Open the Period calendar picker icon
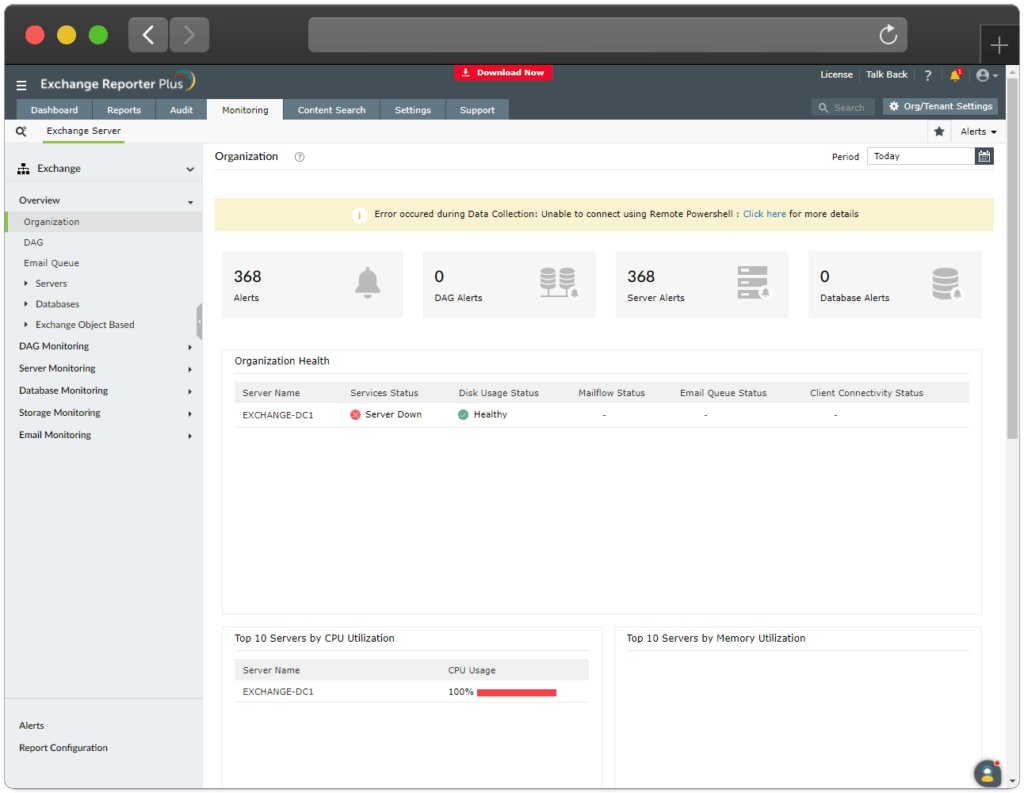 pos(984,156)
